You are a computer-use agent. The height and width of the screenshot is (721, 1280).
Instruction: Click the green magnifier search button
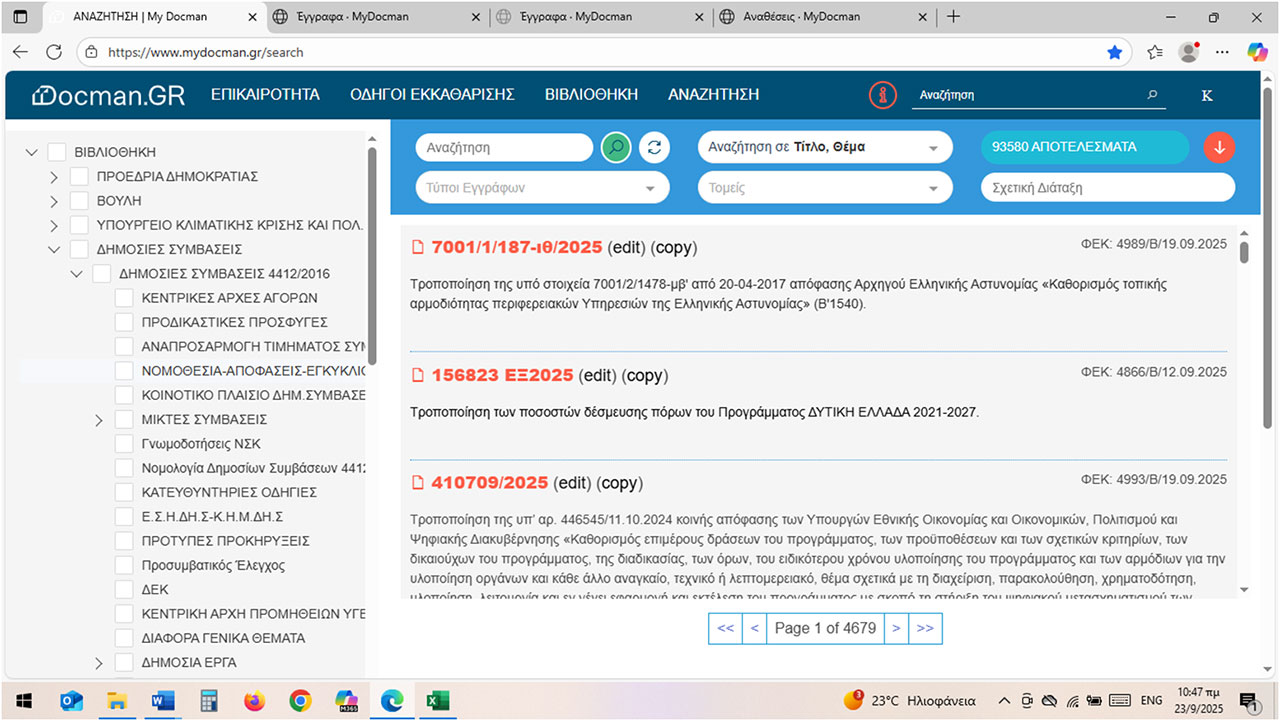[x=616, y=148]
